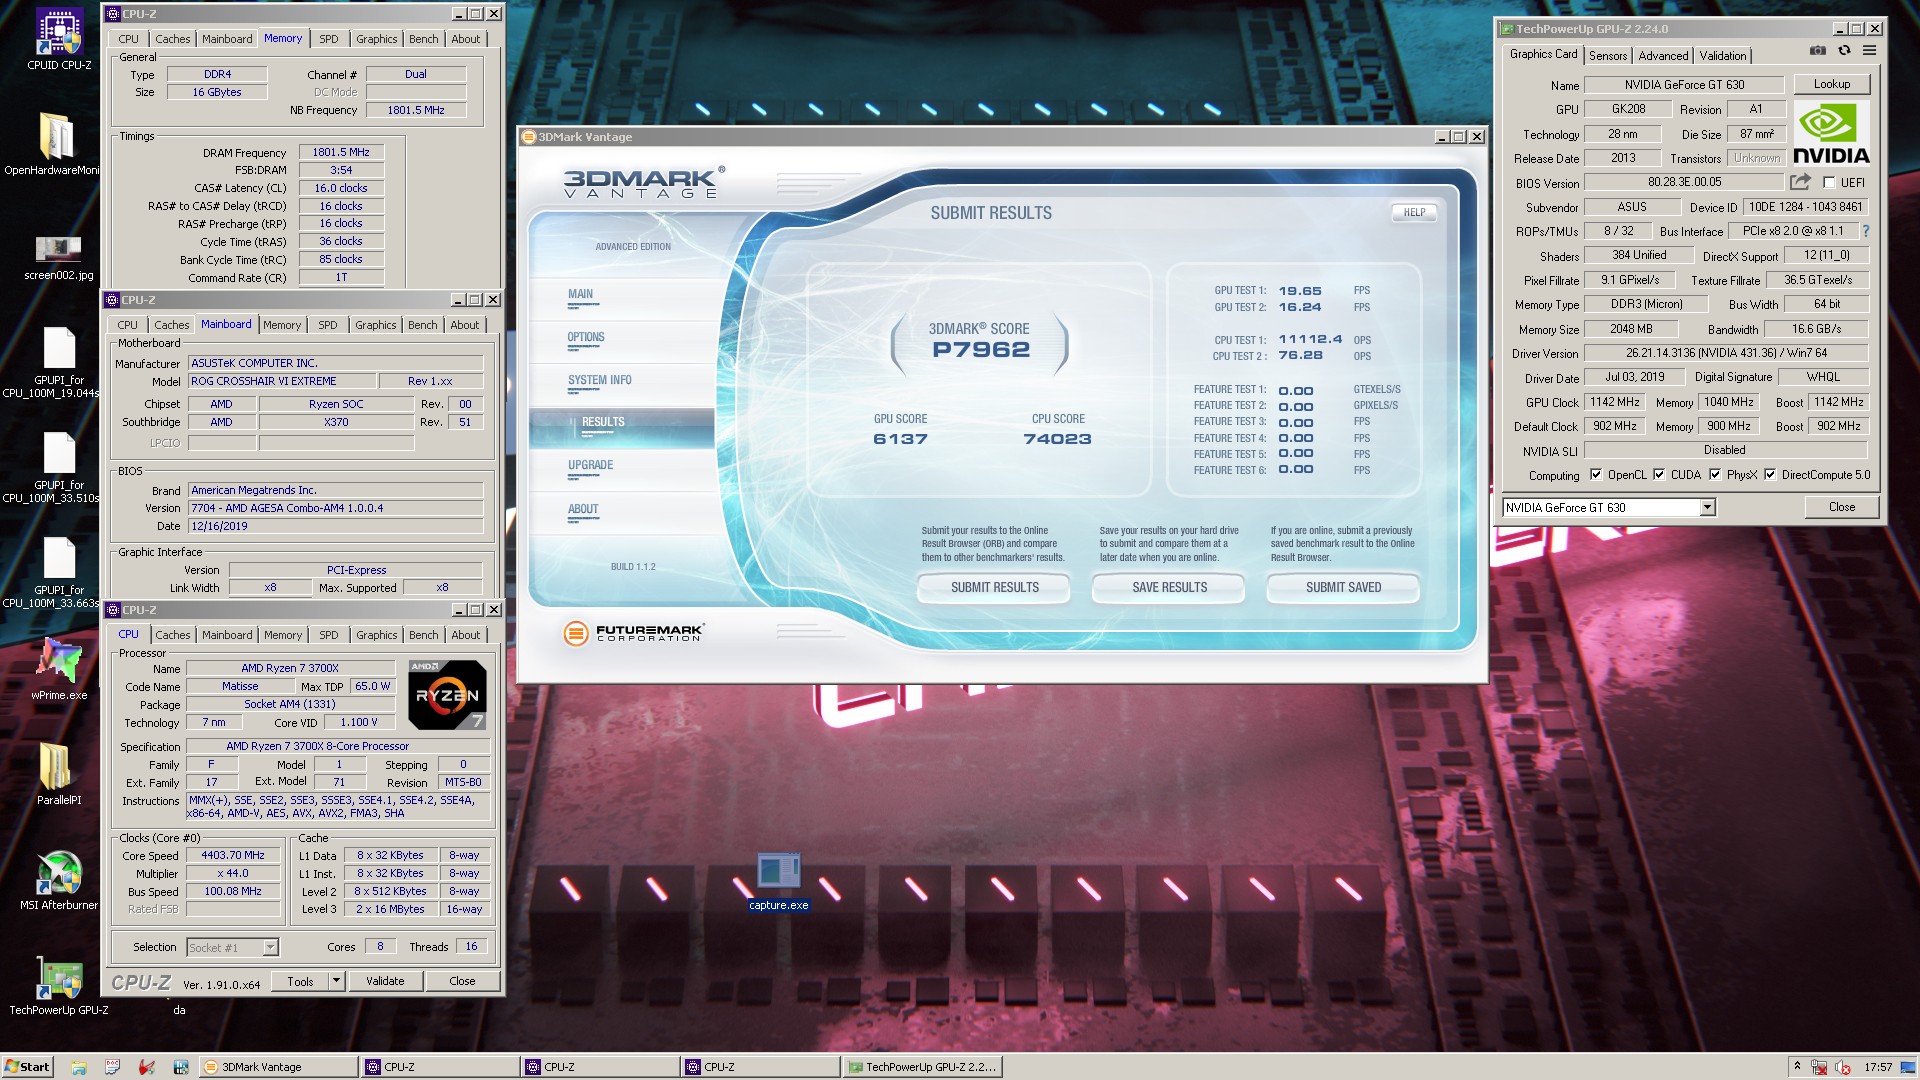Open the CPUID CPU-Z desktop shortcut

coord(59,40)
